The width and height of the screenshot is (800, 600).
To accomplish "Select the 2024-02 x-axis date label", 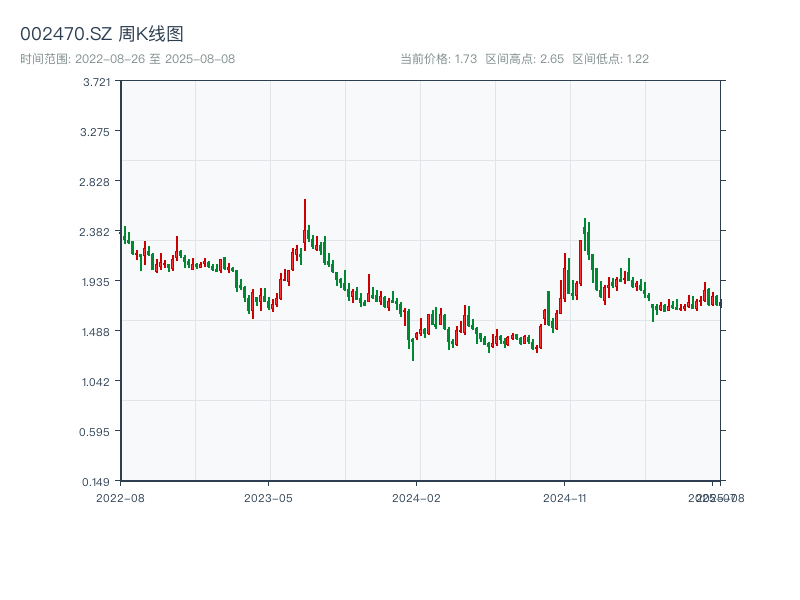I will (416, 497).
